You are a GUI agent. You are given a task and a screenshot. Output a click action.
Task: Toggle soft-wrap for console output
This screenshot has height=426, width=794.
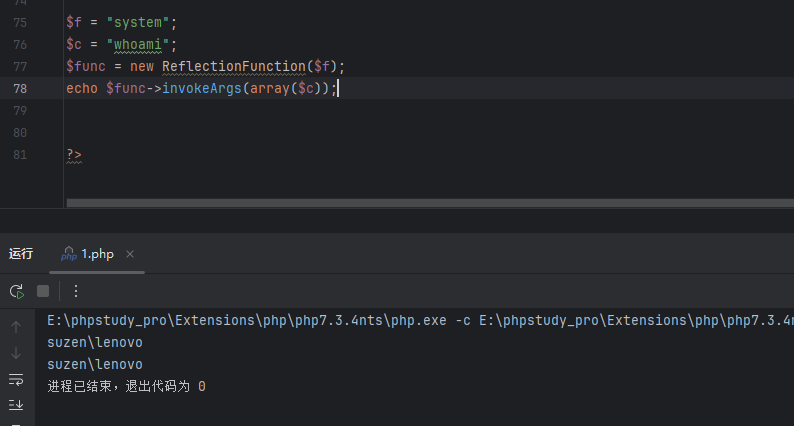[x=16, y=379]
